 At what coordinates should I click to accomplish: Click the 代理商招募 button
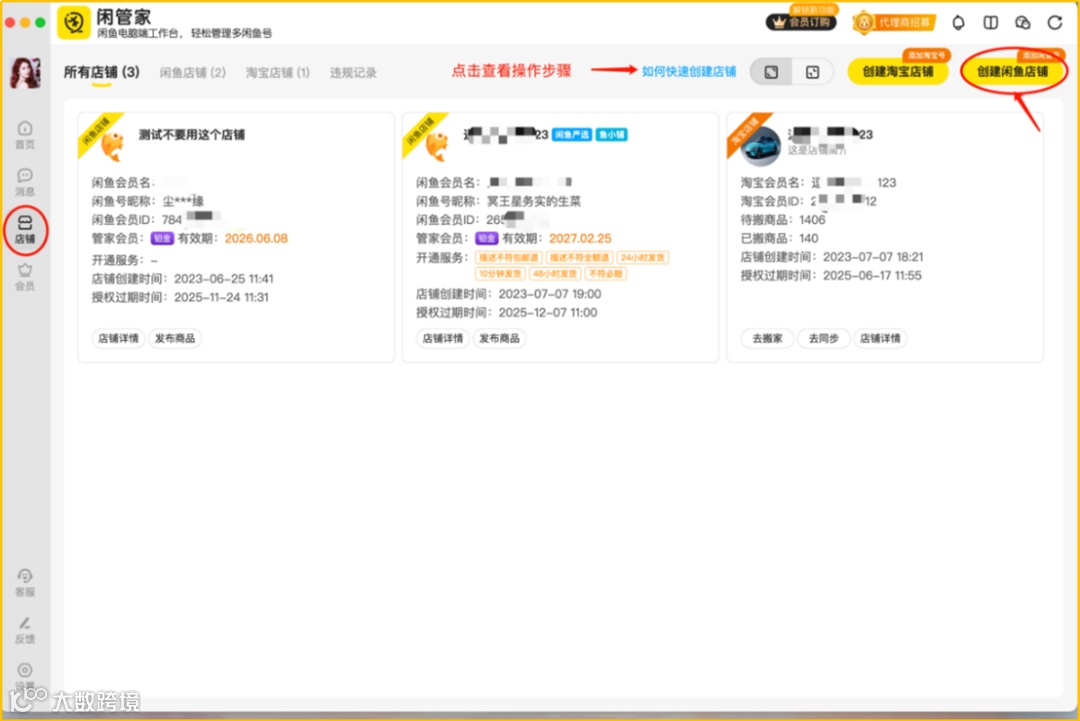[x=894, y=23]
